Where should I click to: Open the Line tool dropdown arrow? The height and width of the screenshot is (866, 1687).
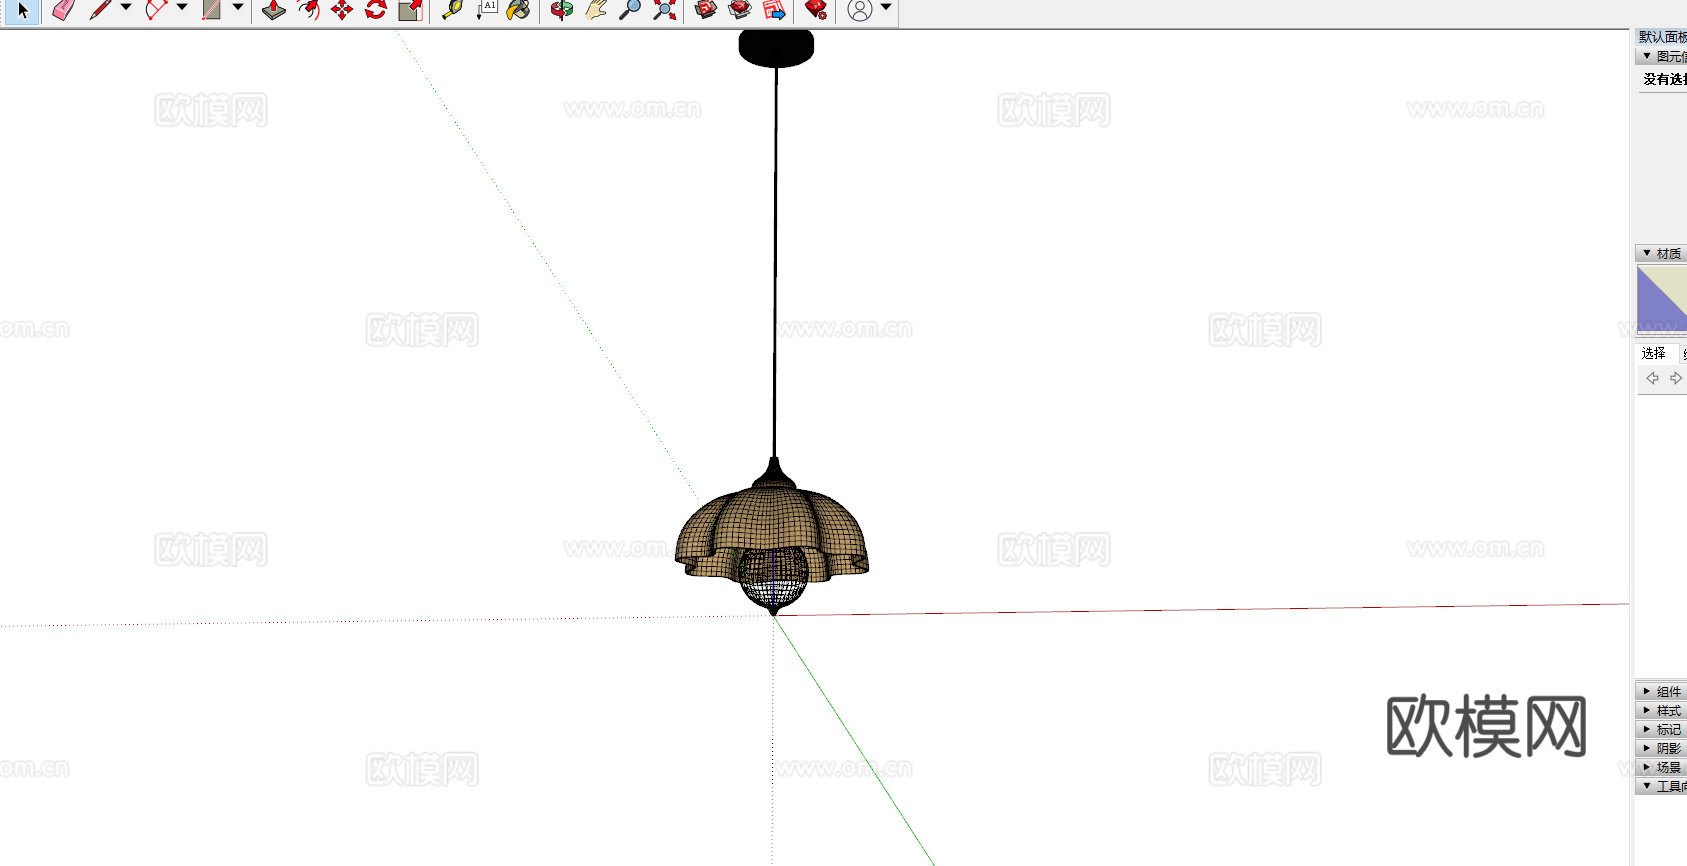126,8
